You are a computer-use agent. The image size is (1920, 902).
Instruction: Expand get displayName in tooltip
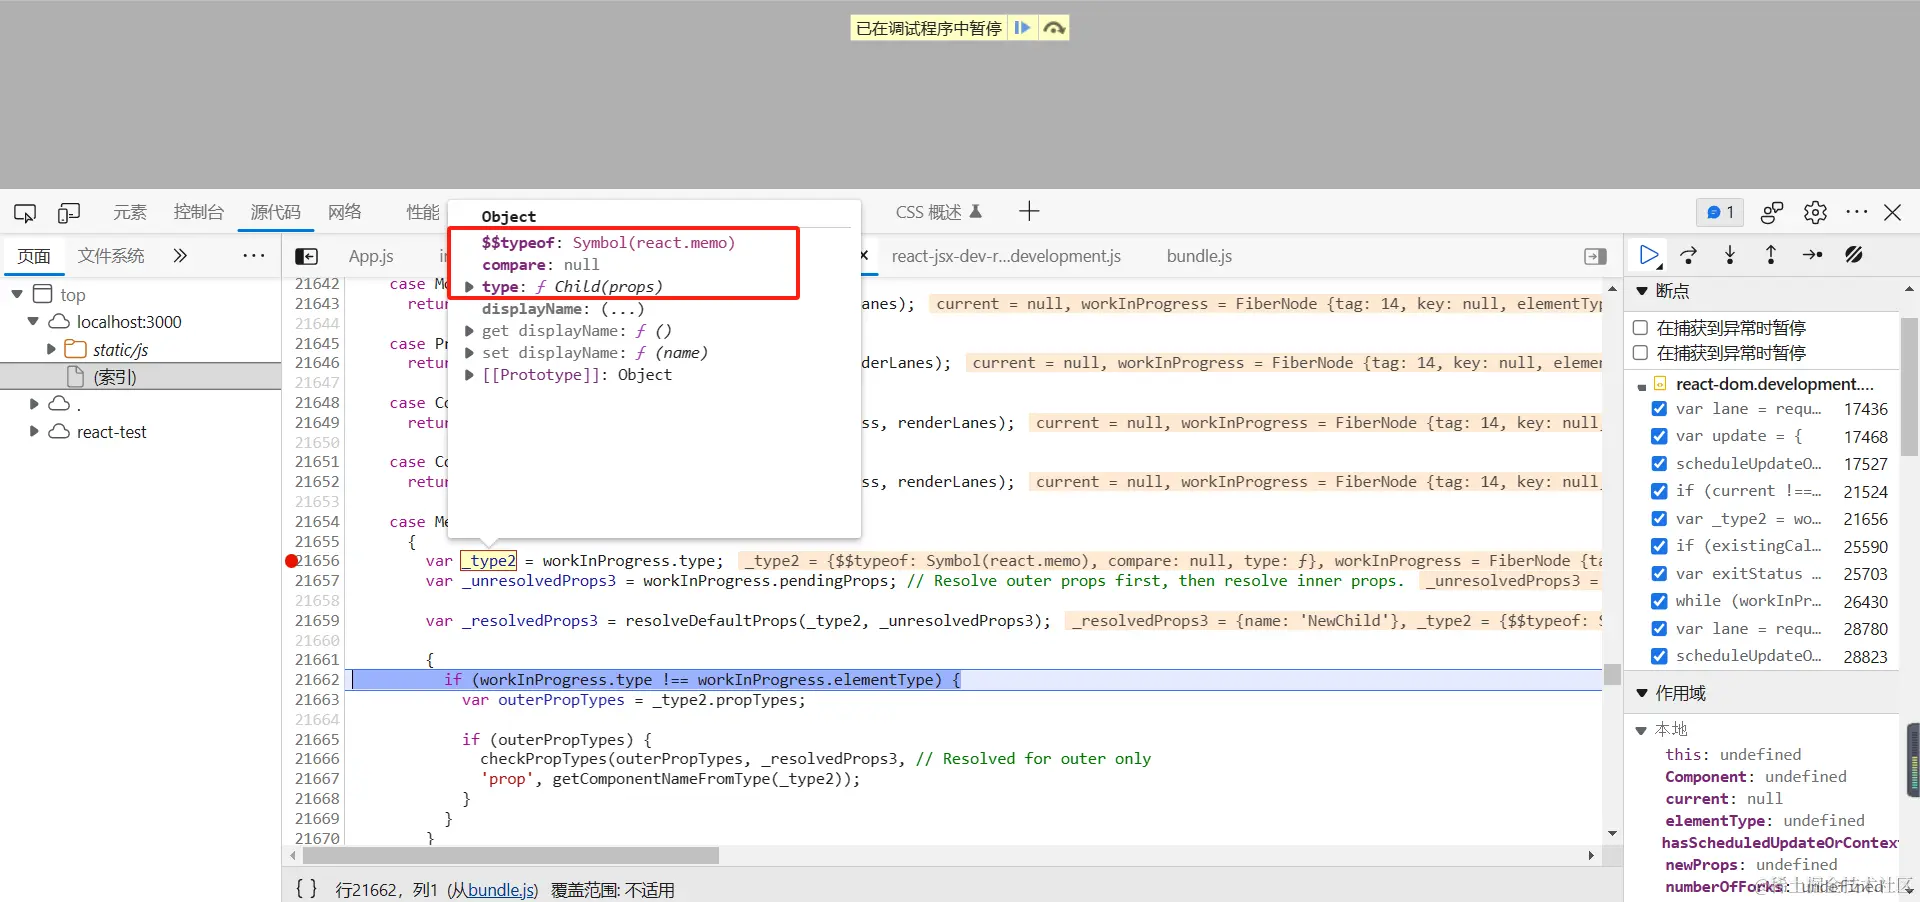469,331
